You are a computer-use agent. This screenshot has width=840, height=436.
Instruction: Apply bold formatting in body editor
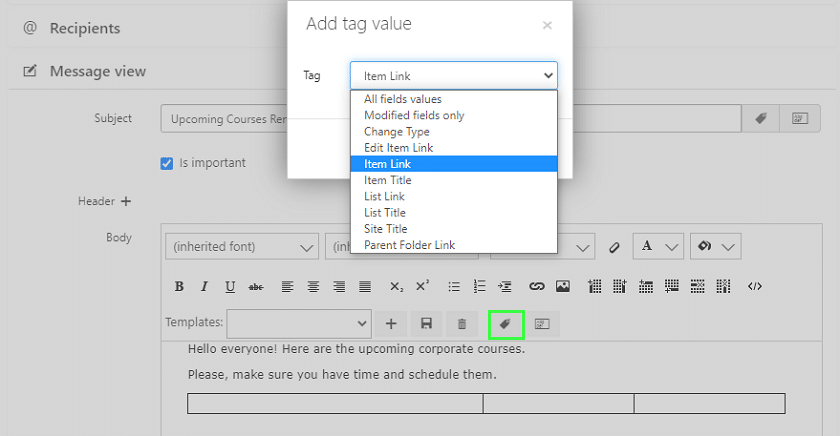click(179, 287)
